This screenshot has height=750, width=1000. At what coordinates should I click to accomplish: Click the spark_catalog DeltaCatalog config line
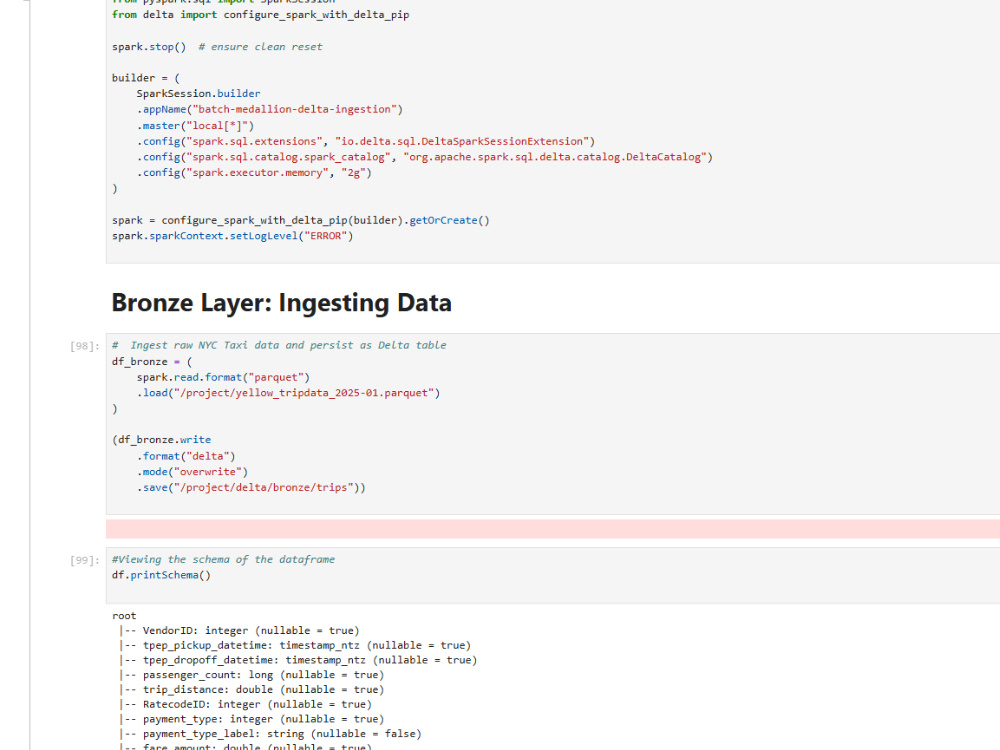tap(424, 157)
